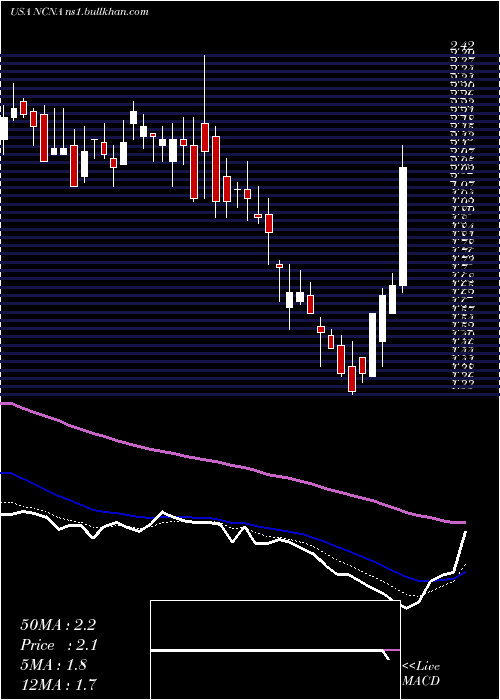Click the '12MA : 1.7' label

tap(58, 684)
